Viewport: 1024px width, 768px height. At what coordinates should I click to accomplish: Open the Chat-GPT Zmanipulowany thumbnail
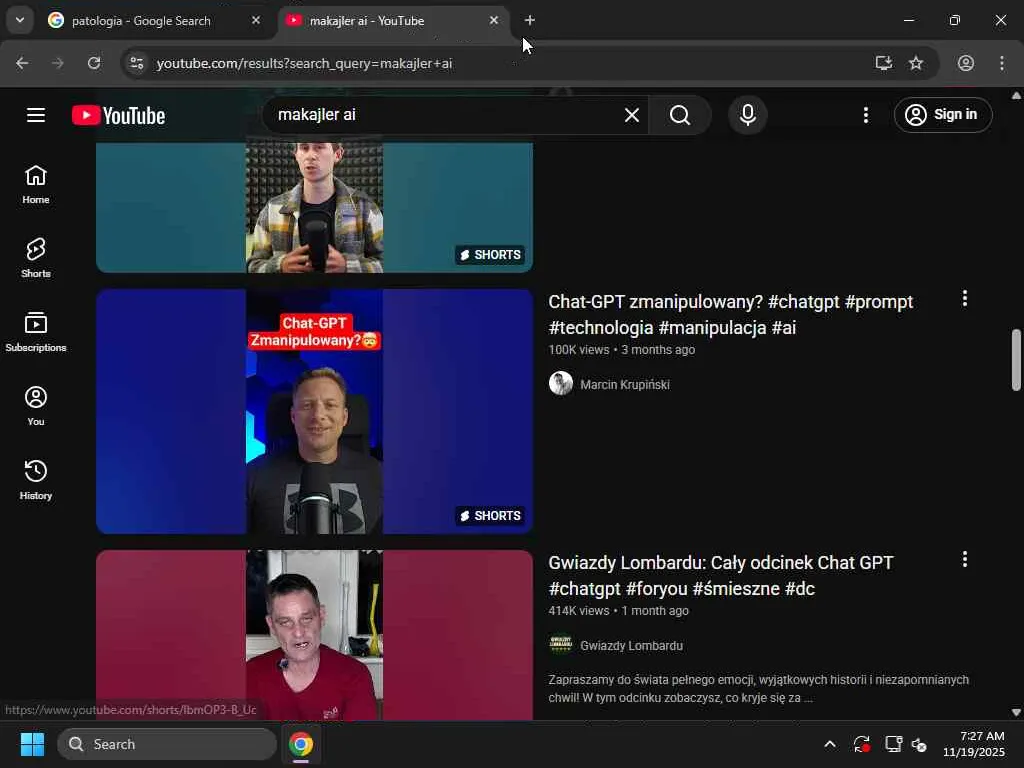click(314, 411)
